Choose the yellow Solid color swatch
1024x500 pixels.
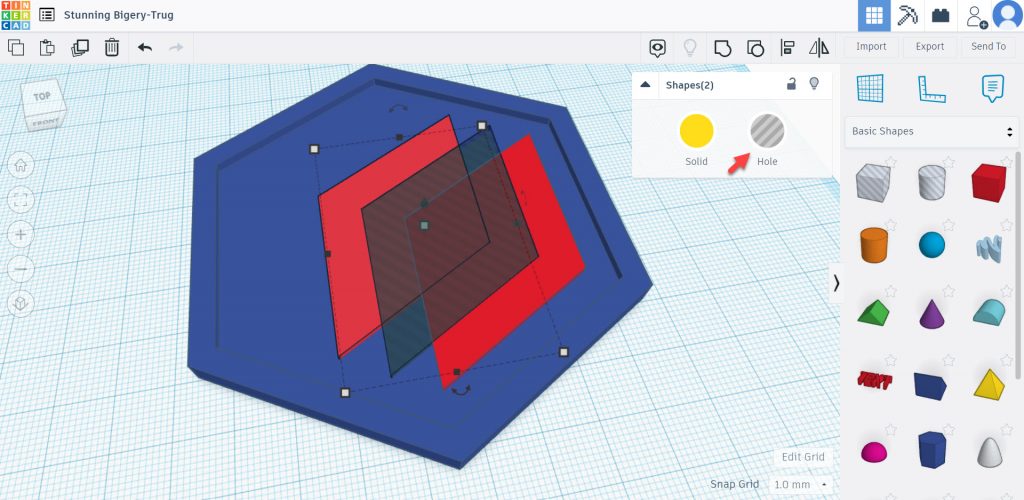pos(696,132)
